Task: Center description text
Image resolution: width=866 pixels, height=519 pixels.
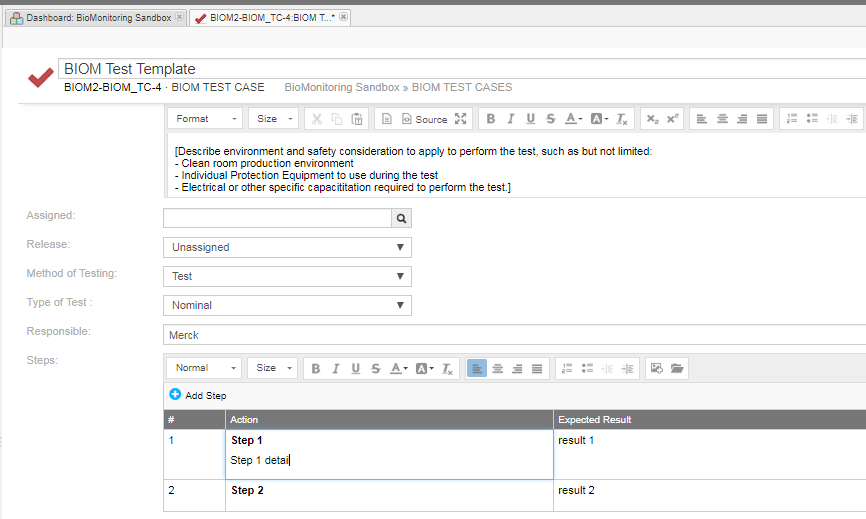Action: click(x=722, y=119)
